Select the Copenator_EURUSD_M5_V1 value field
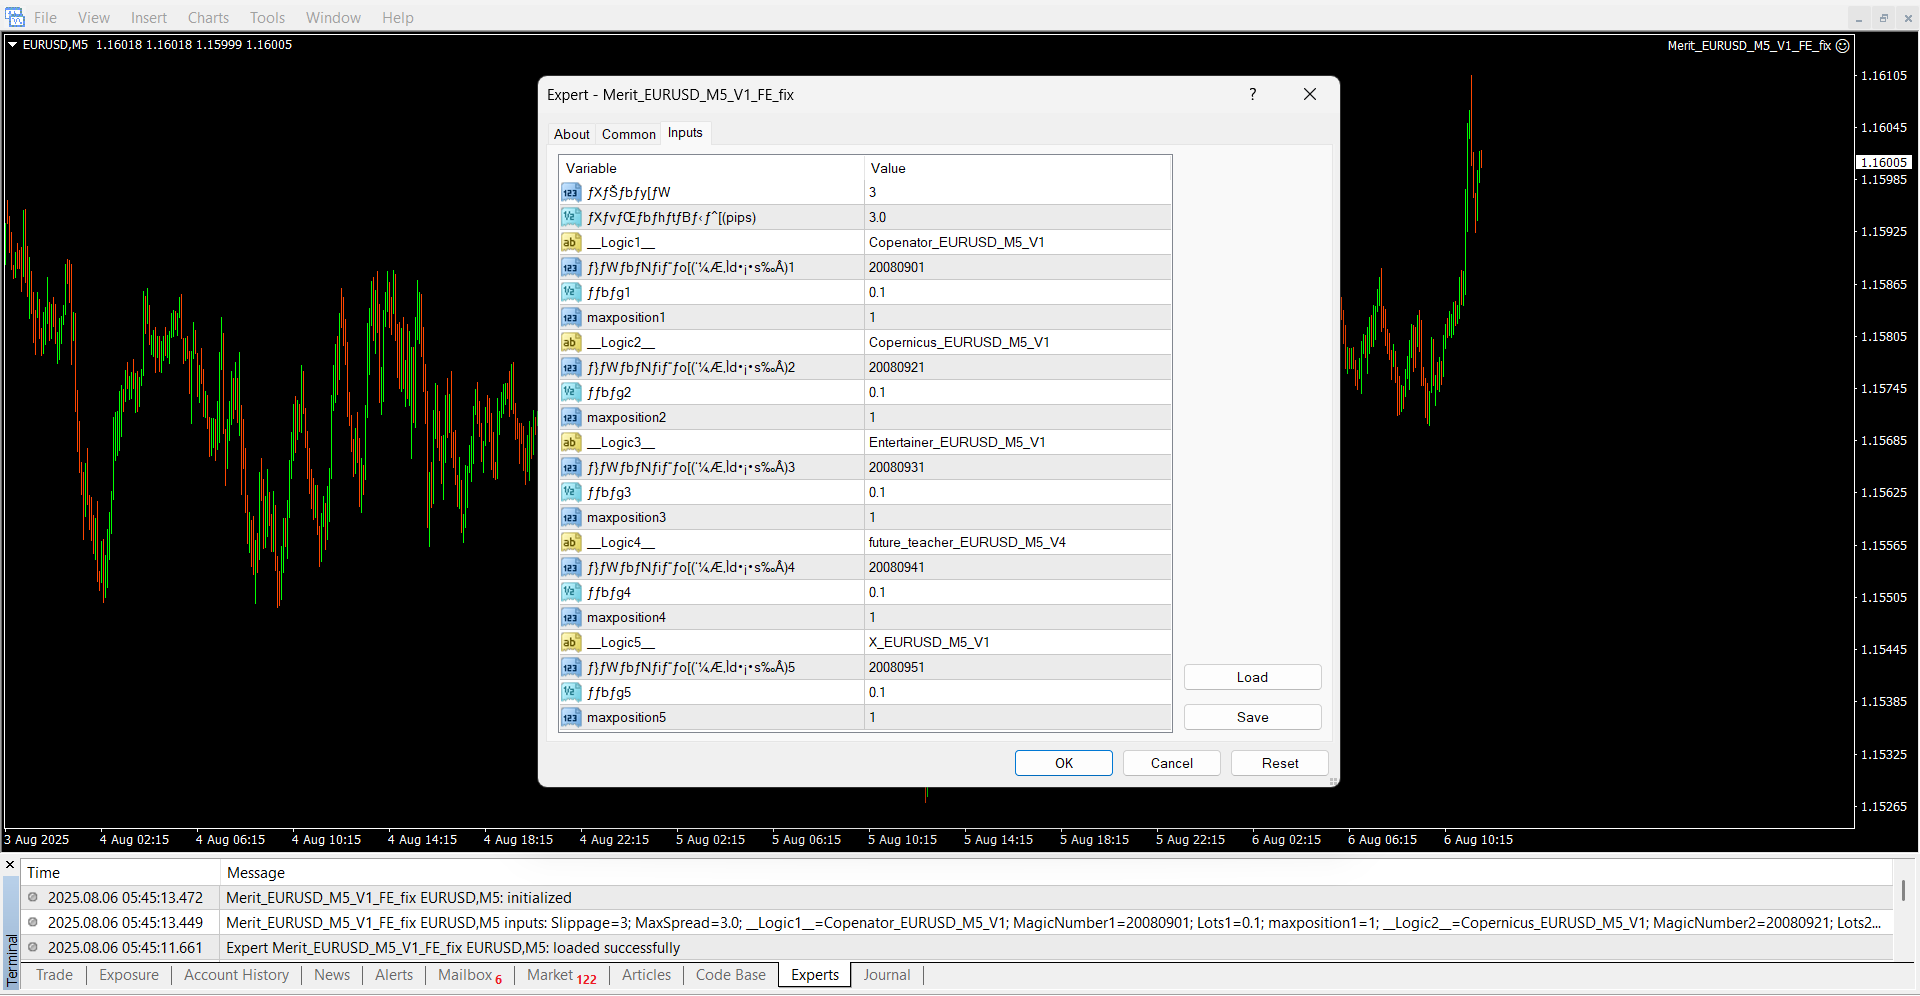Viewport: 1920px width, 996px height. point(1017,242)
